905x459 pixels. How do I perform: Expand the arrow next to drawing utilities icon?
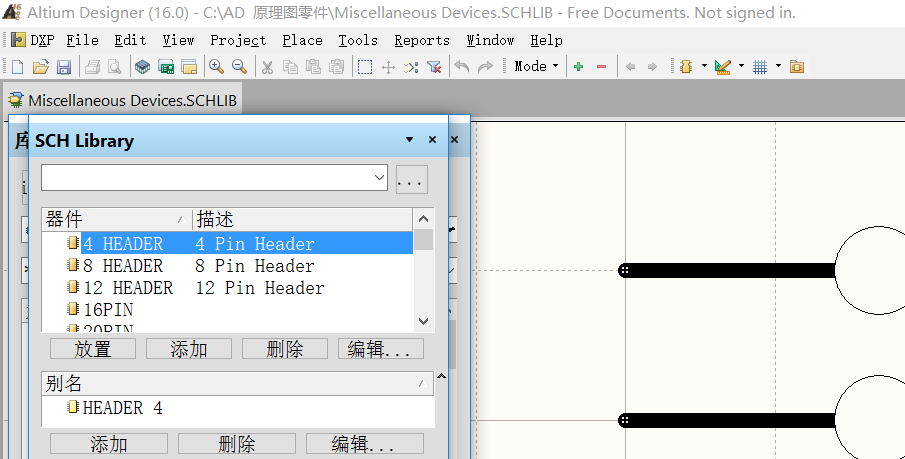[x=741, y=66]
